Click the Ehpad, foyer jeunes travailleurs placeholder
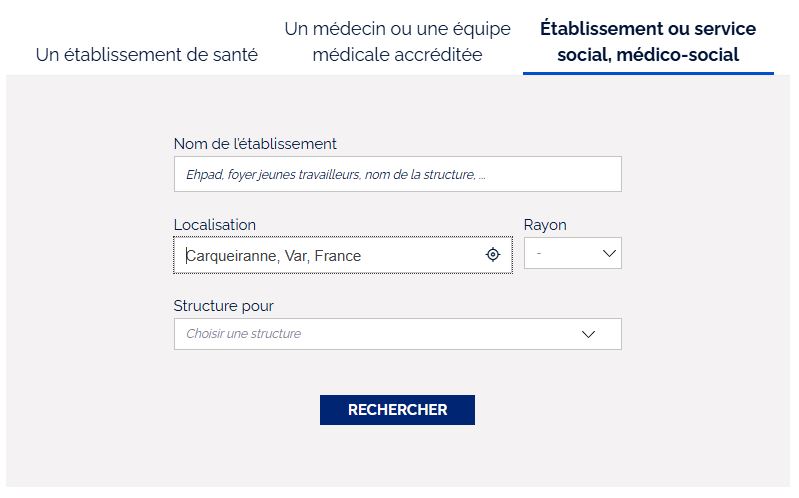The width and height of the screenshot is (799, 498). [335, 174]
